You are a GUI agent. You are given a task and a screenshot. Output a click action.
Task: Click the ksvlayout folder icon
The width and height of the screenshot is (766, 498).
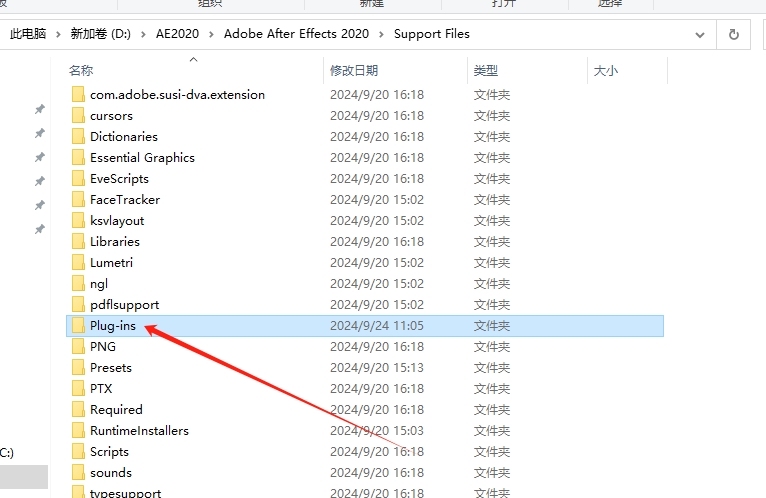78,220
